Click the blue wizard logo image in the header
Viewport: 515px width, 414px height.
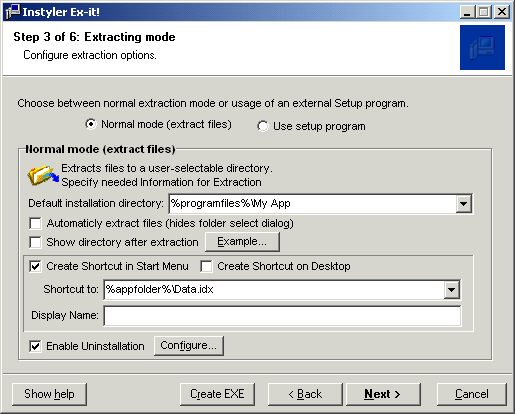click(x=482, y=48)
